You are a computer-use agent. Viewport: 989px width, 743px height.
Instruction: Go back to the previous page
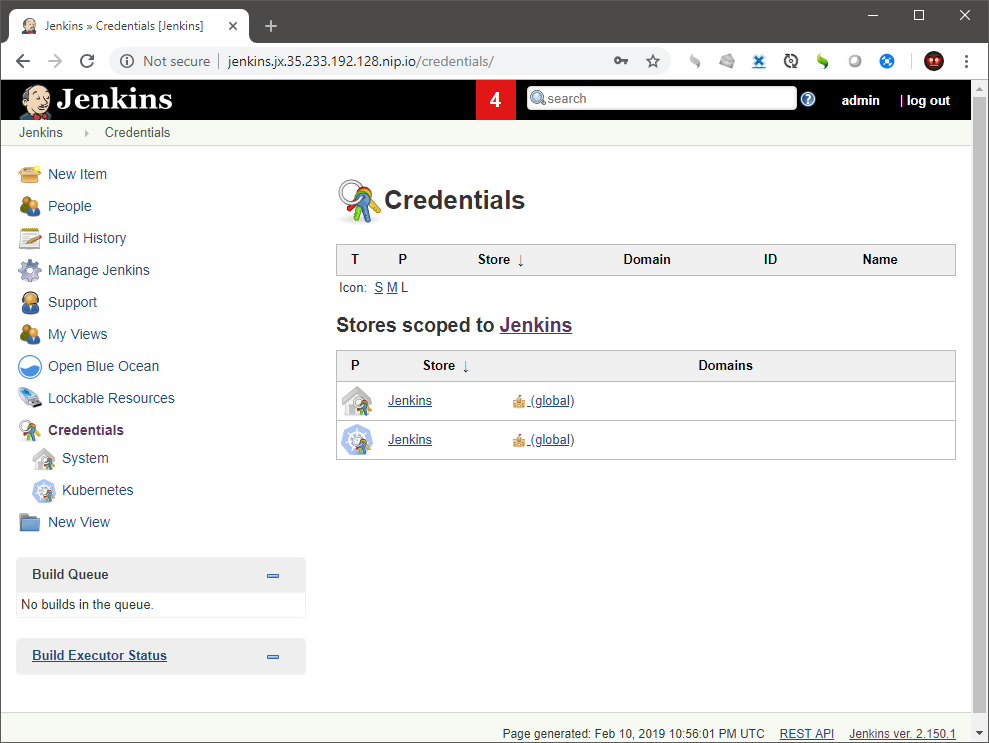click(x=23, y=61)
